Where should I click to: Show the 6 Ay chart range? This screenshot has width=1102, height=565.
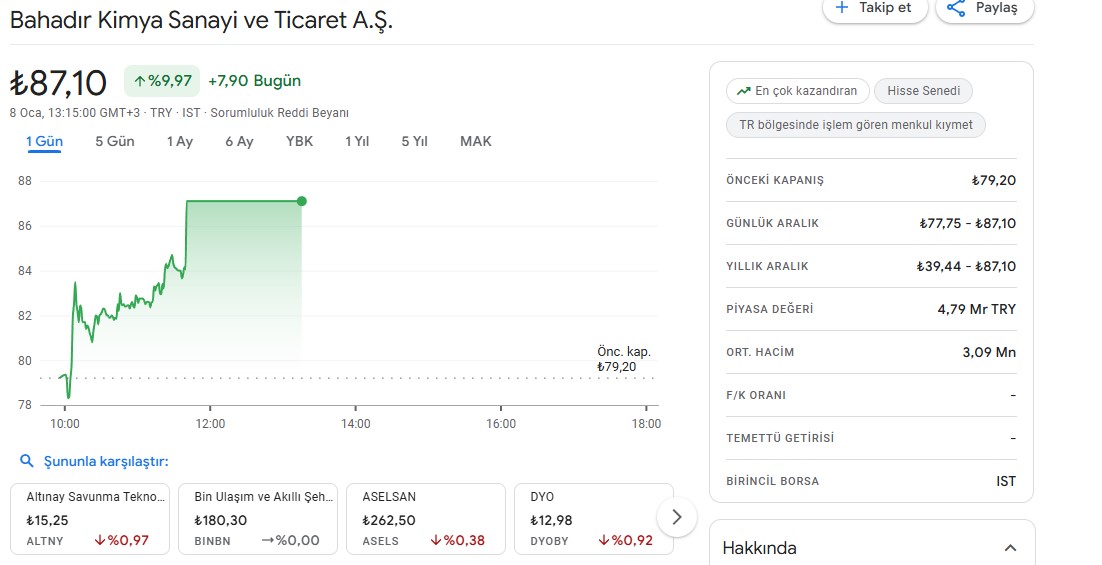click(239, 141)
